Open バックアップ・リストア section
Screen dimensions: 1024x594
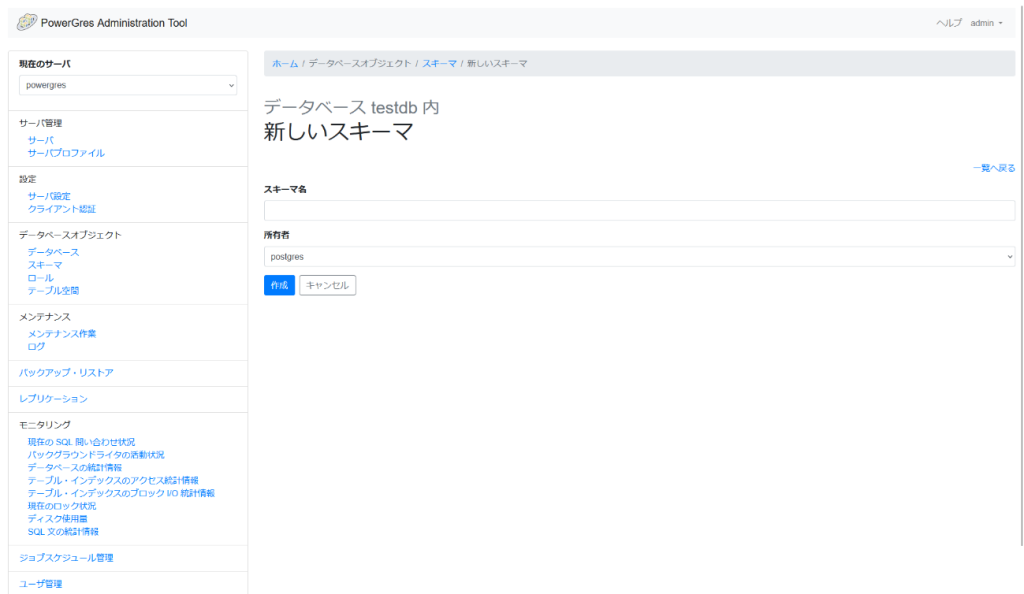click(x=66, y=373)
